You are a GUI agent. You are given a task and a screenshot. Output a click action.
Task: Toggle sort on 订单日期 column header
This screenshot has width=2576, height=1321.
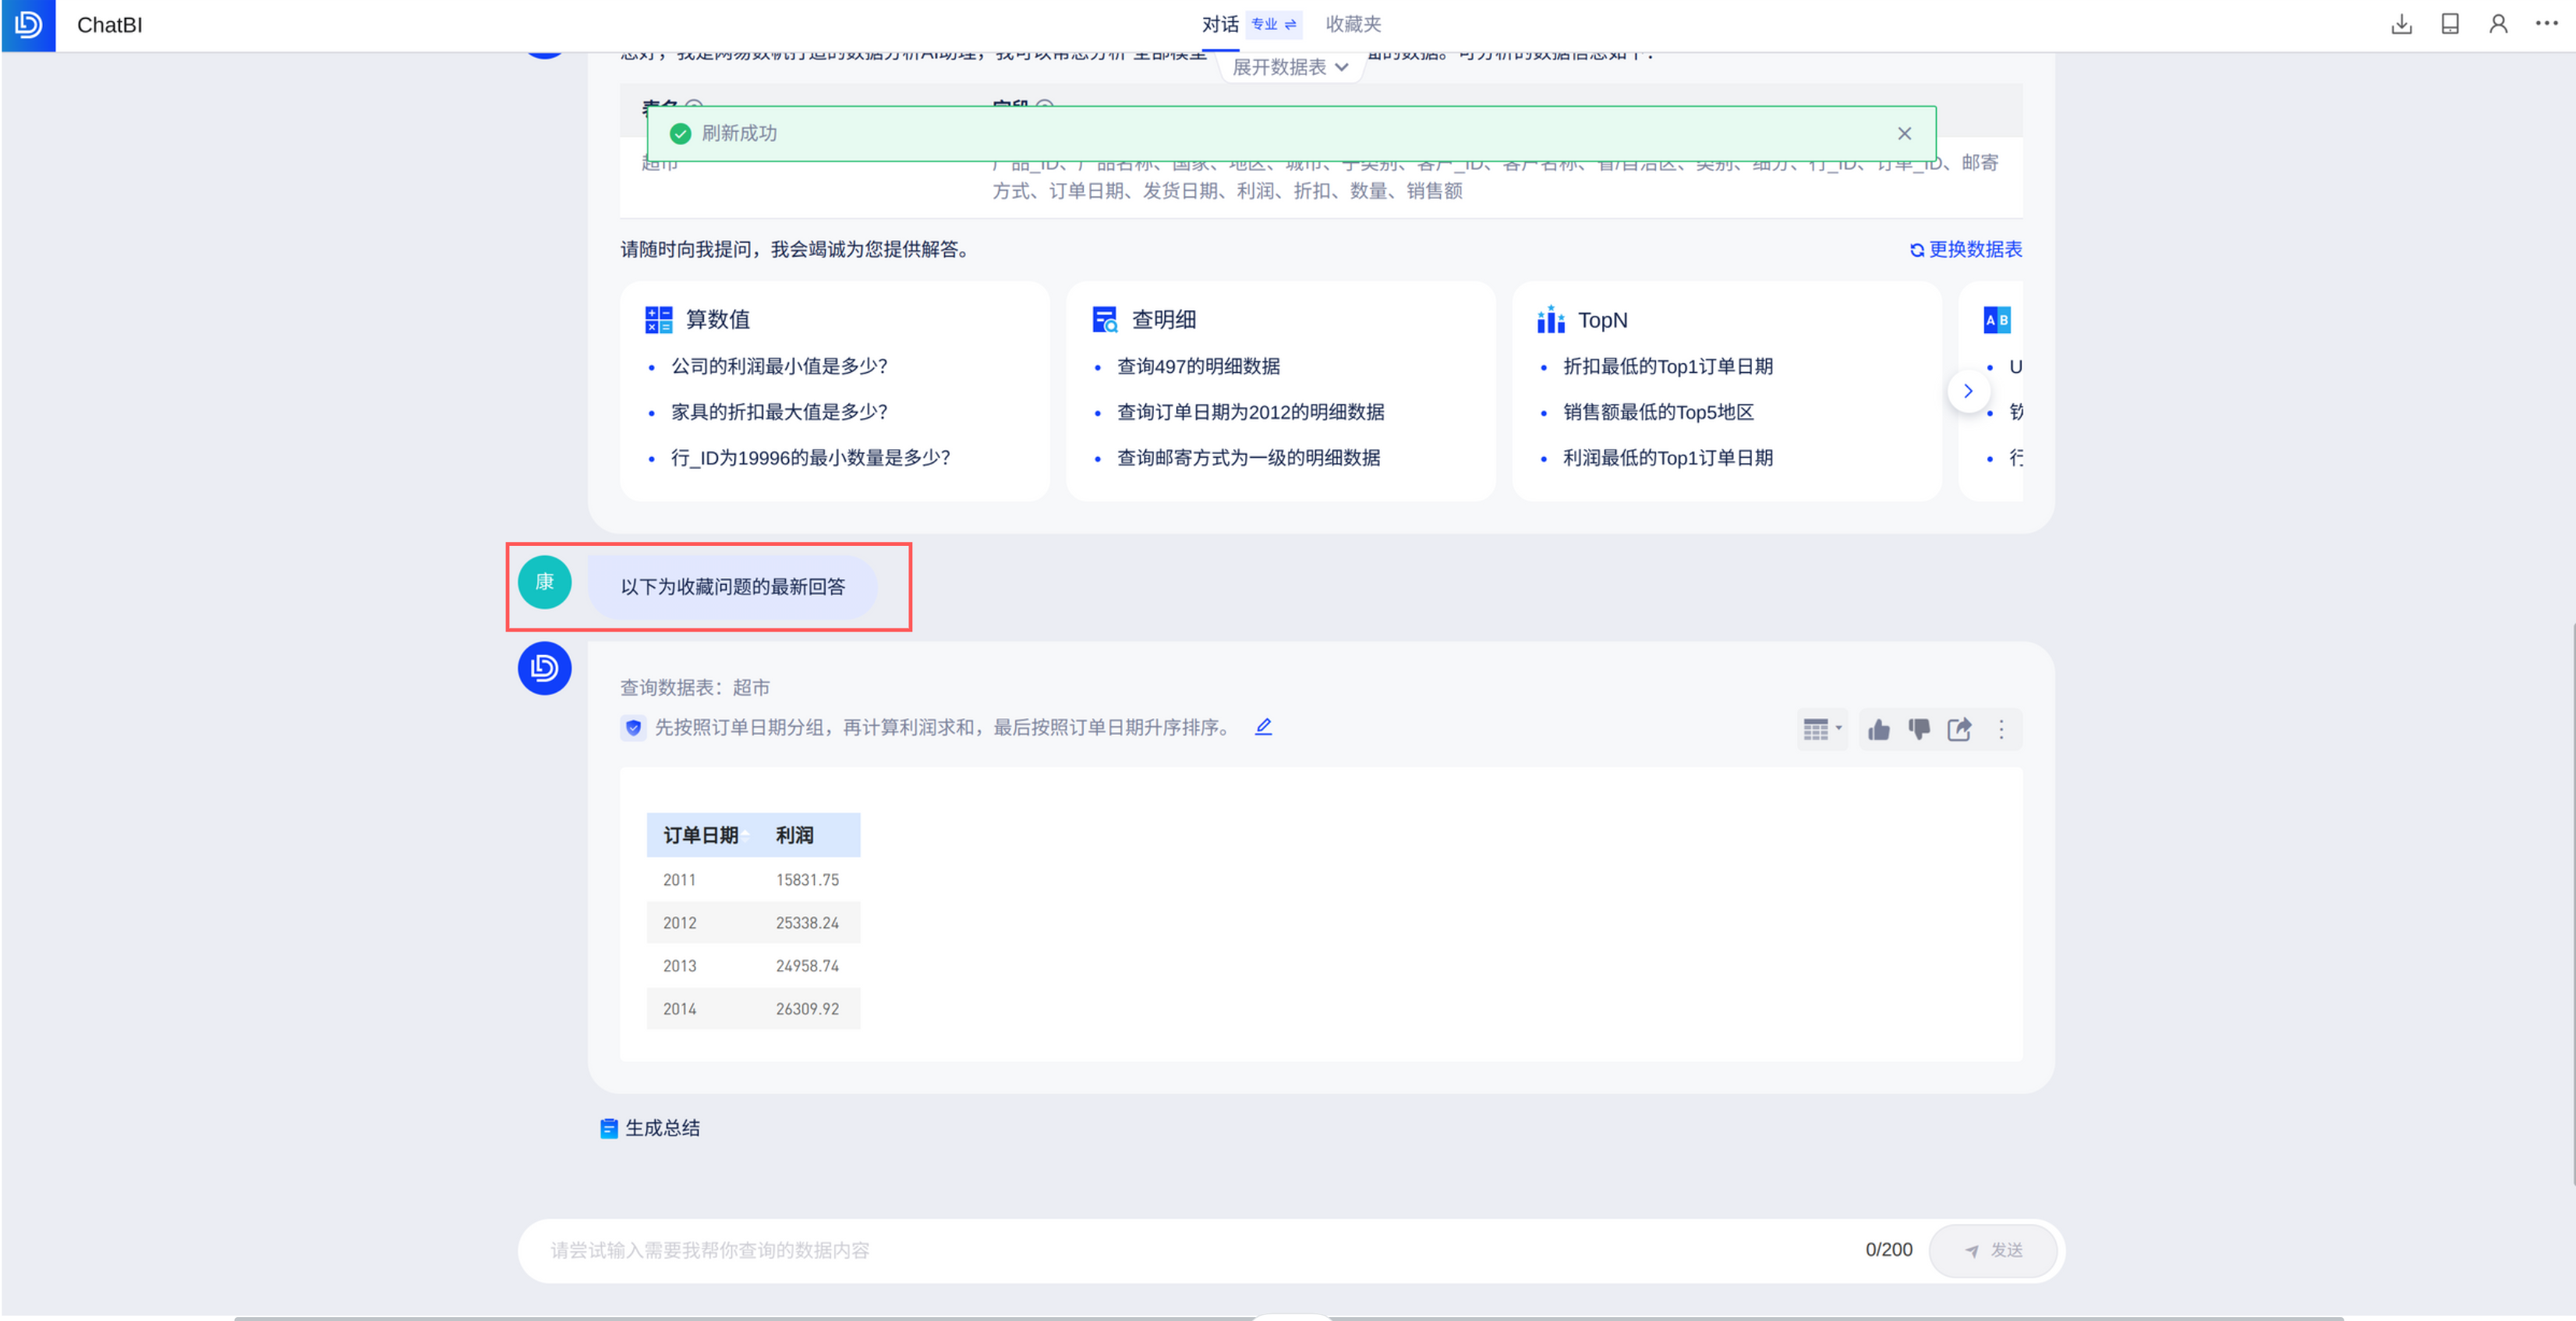745,836
